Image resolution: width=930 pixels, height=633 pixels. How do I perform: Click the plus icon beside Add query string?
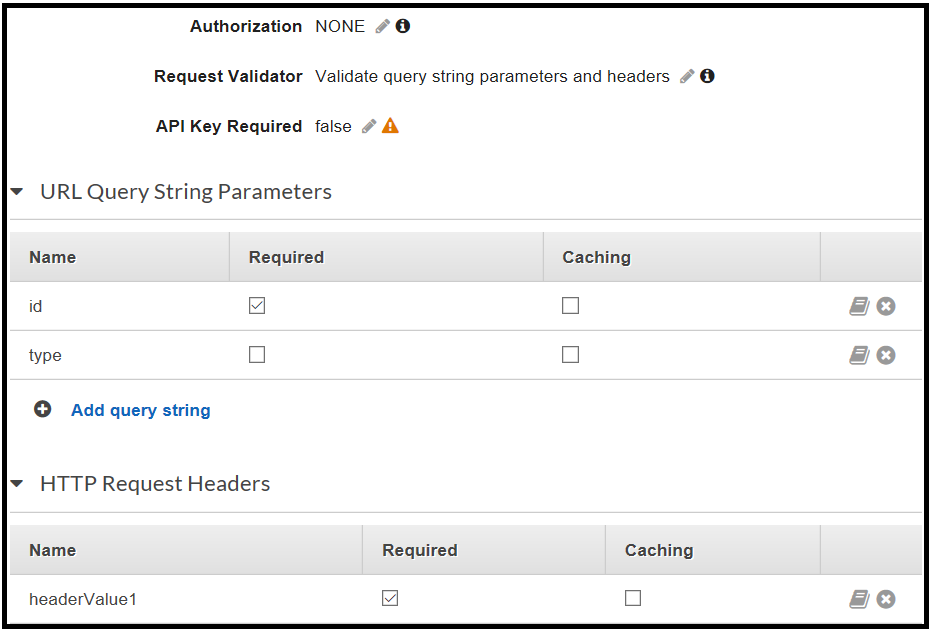pos(43,409)
